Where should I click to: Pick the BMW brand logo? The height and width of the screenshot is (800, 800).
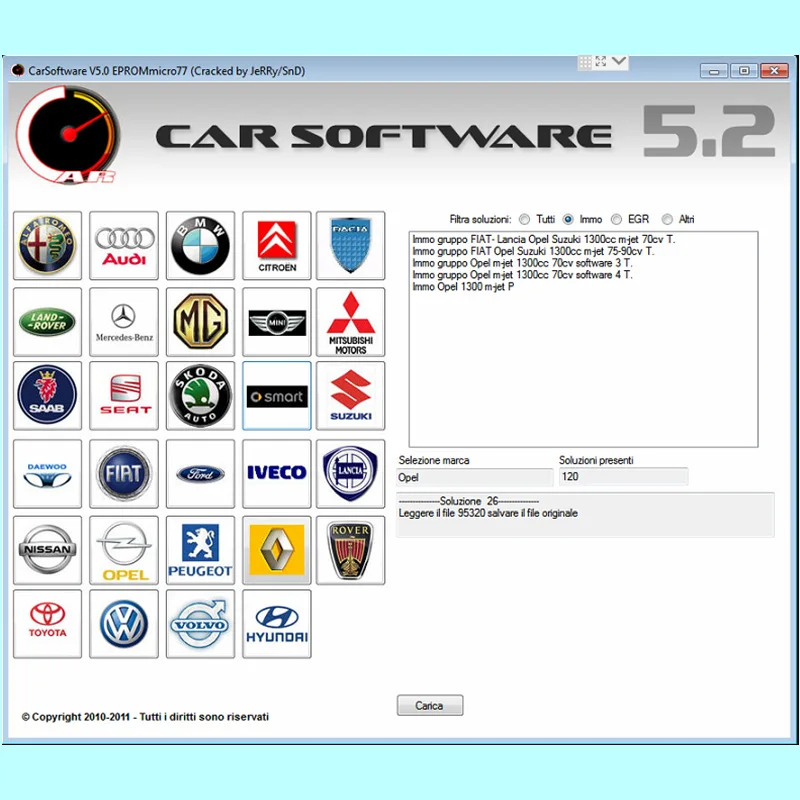(x=201, y=245)
